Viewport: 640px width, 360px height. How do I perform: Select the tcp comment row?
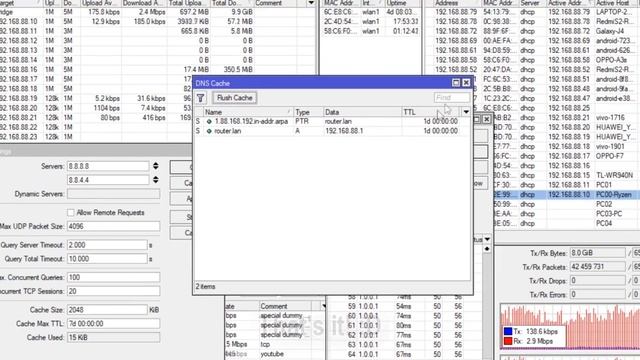(x=275, y=344)
